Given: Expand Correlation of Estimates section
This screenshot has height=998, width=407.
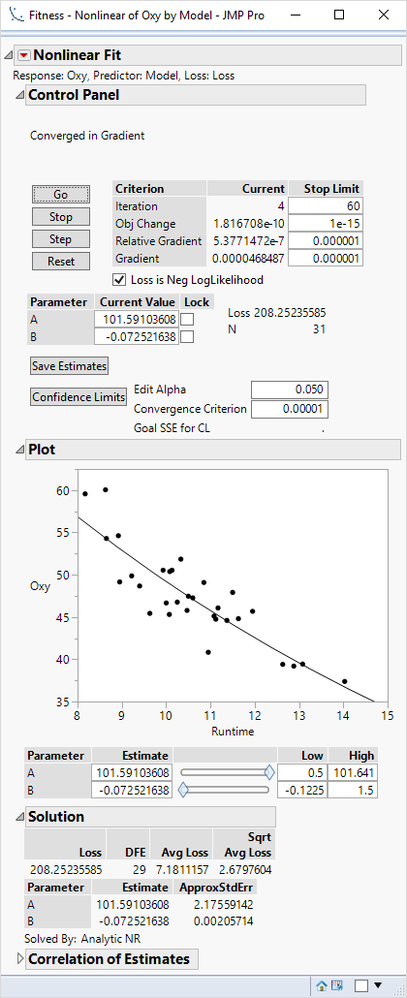Looking at the screenshot, I should [x=19, y=959].
